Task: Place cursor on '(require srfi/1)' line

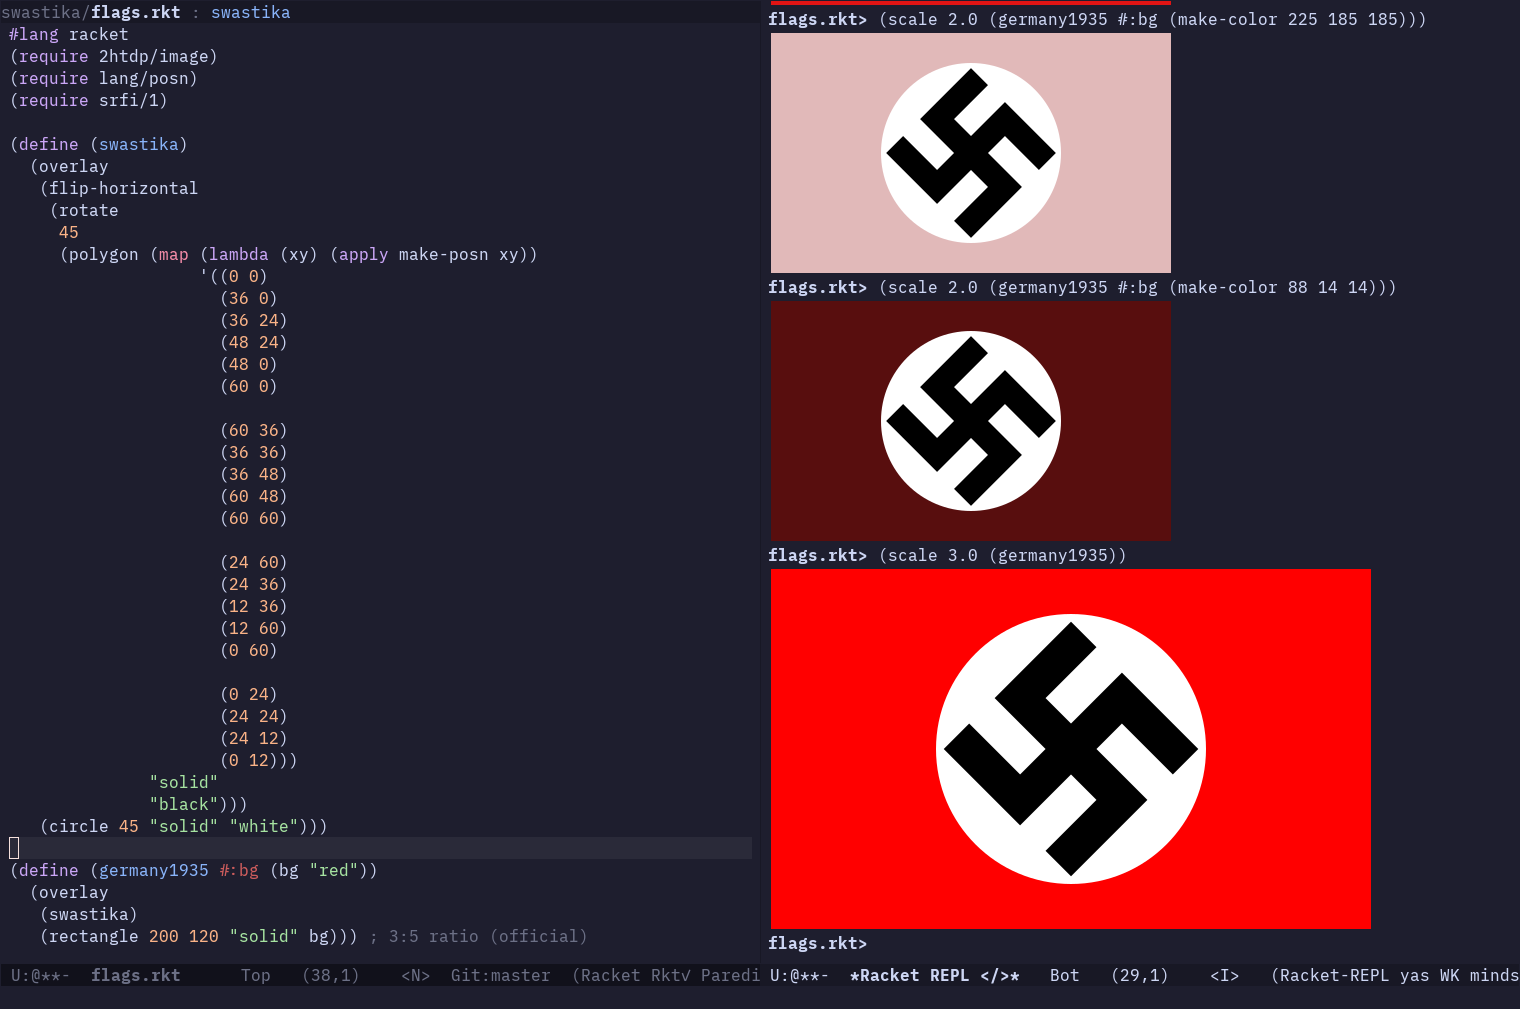Action: pos(88,100)
